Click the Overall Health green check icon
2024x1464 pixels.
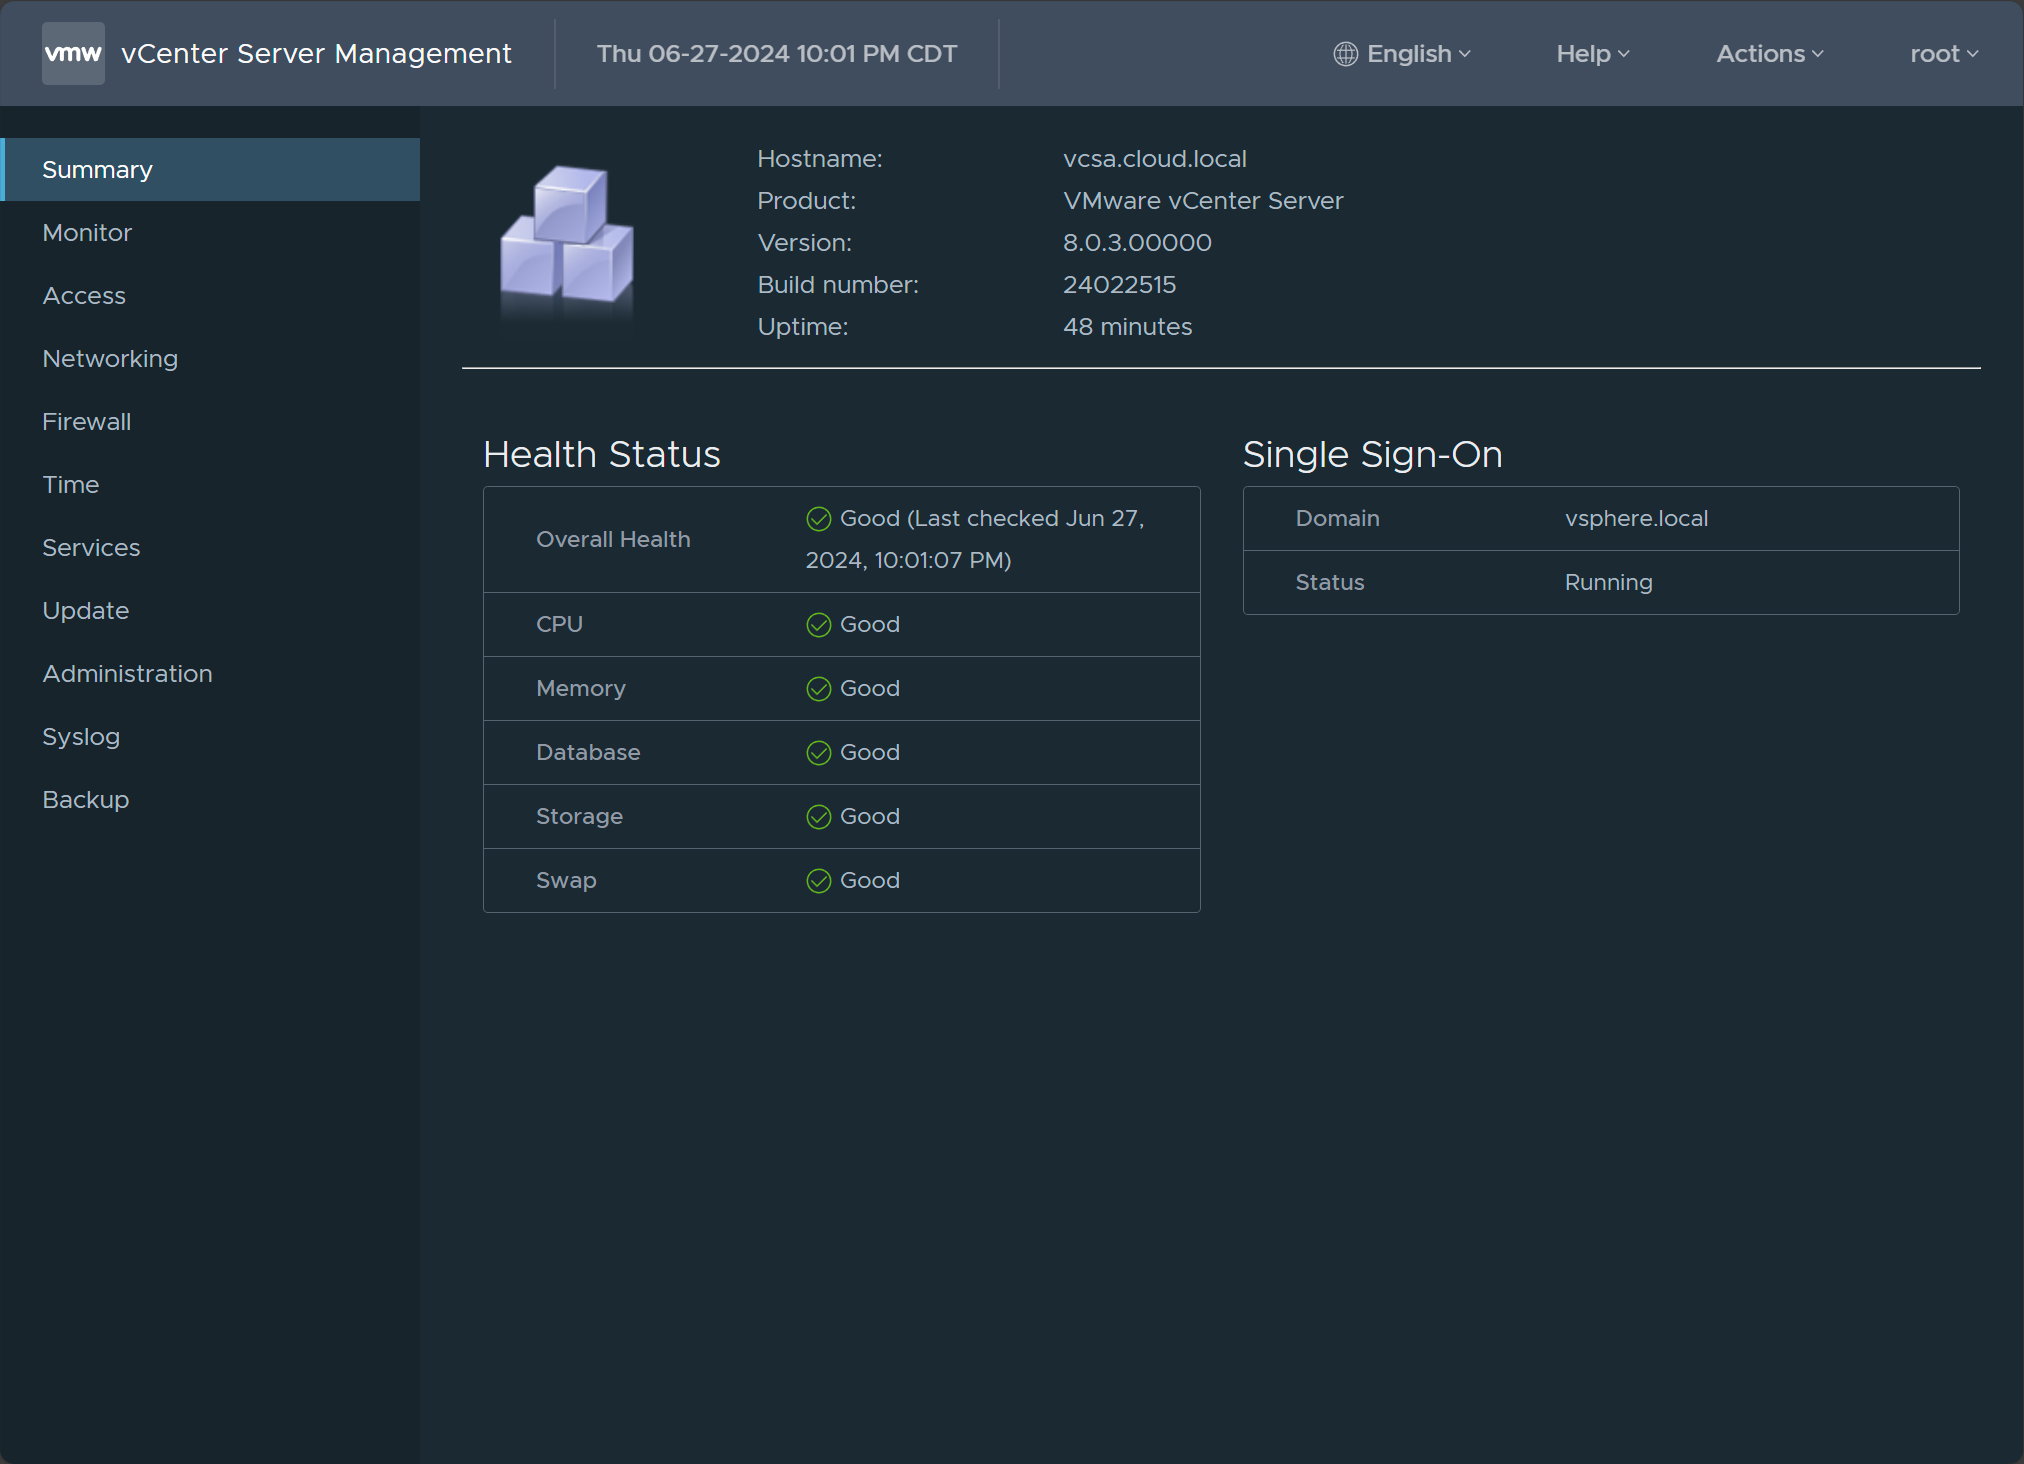click(818, 518)
